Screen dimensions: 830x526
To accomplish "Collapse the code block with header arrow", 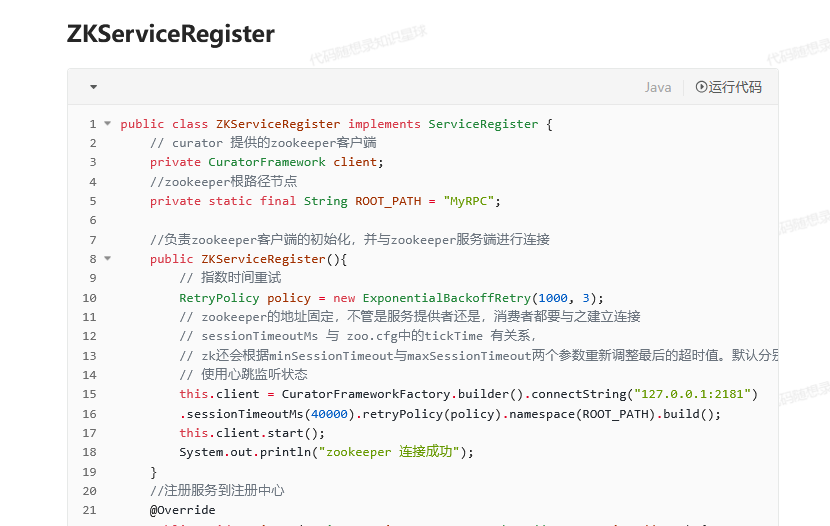I will (93, 87).
